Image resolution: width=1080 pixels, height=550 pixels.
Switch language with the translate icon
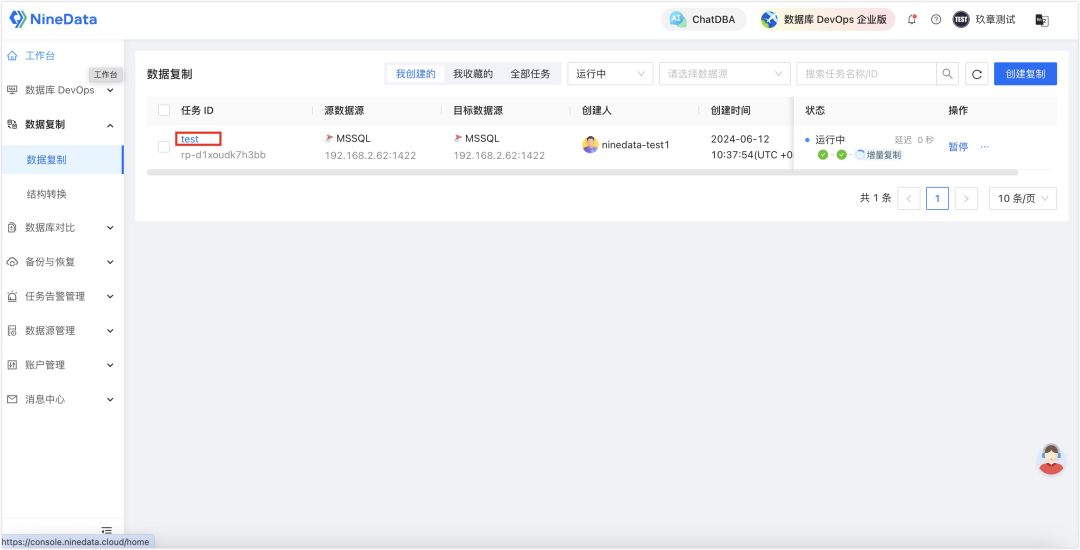tap(1042, 20)
